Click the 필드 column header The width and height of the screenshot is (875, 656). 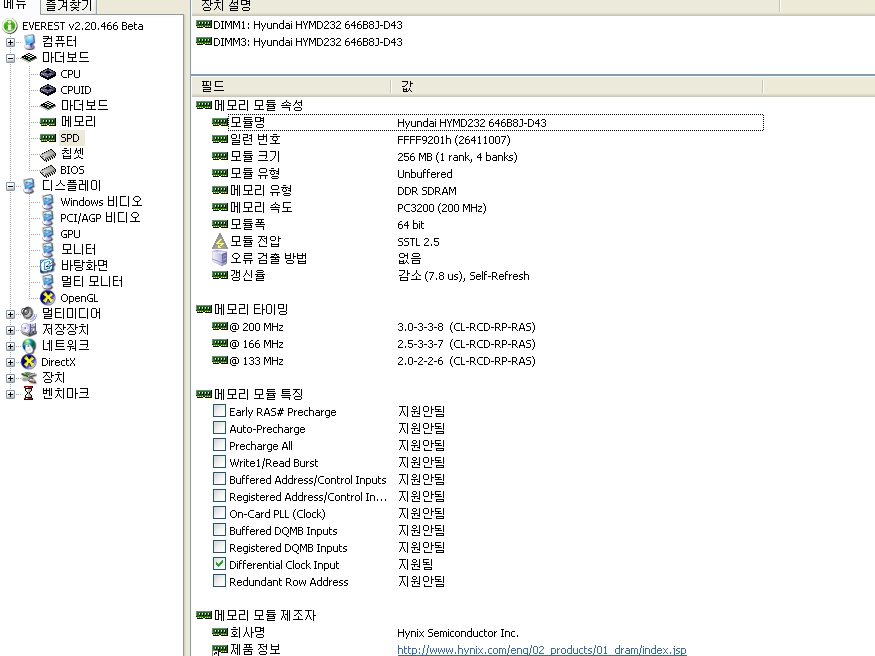click(291, 86)
